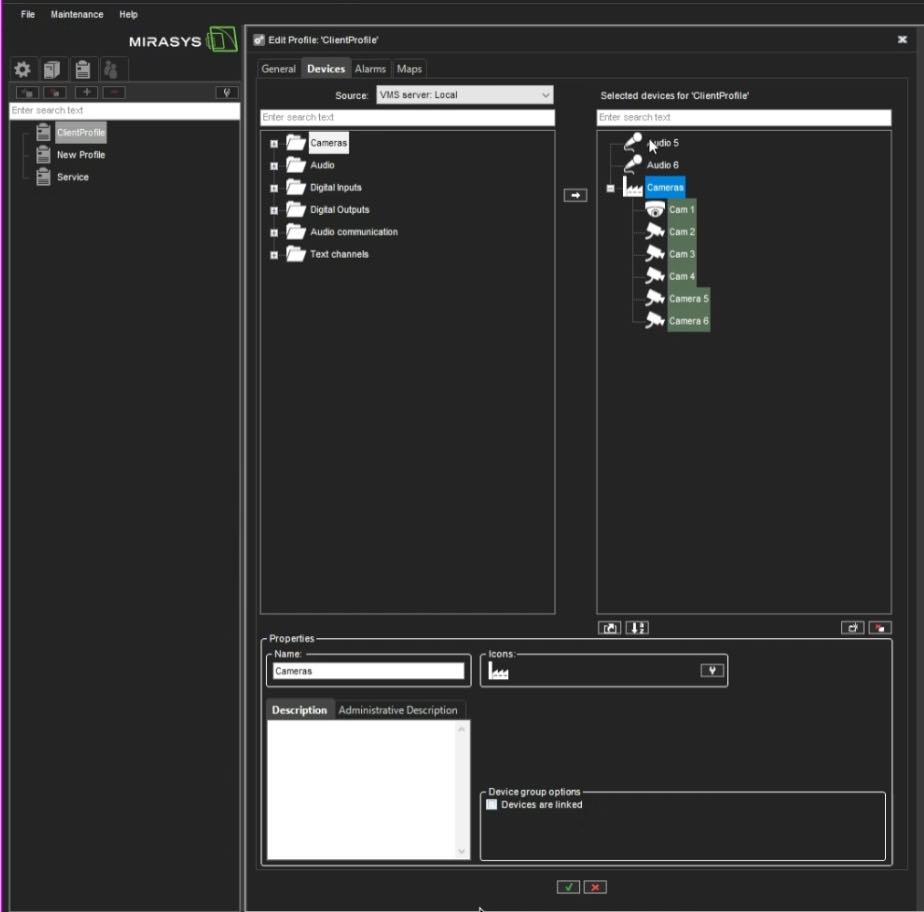Screen dimensions: 924x912
Task: Open the Maintenance menu
Action: coord(77,15)
